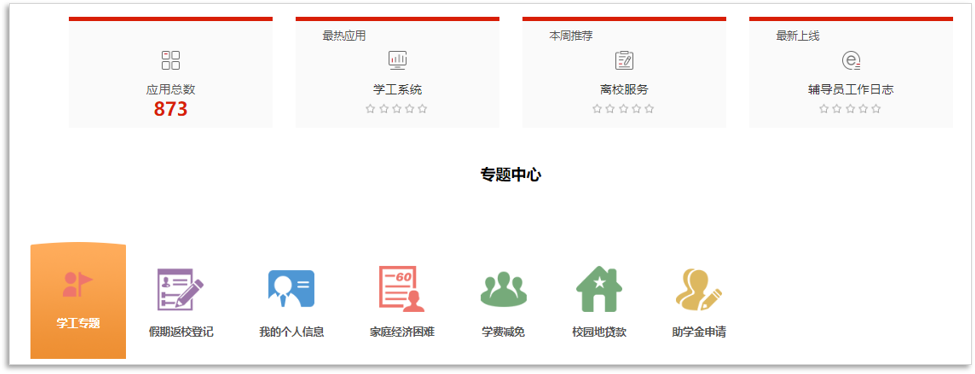
Task: Open the 家庭经济困难 document icon
Action: [402, 289]
